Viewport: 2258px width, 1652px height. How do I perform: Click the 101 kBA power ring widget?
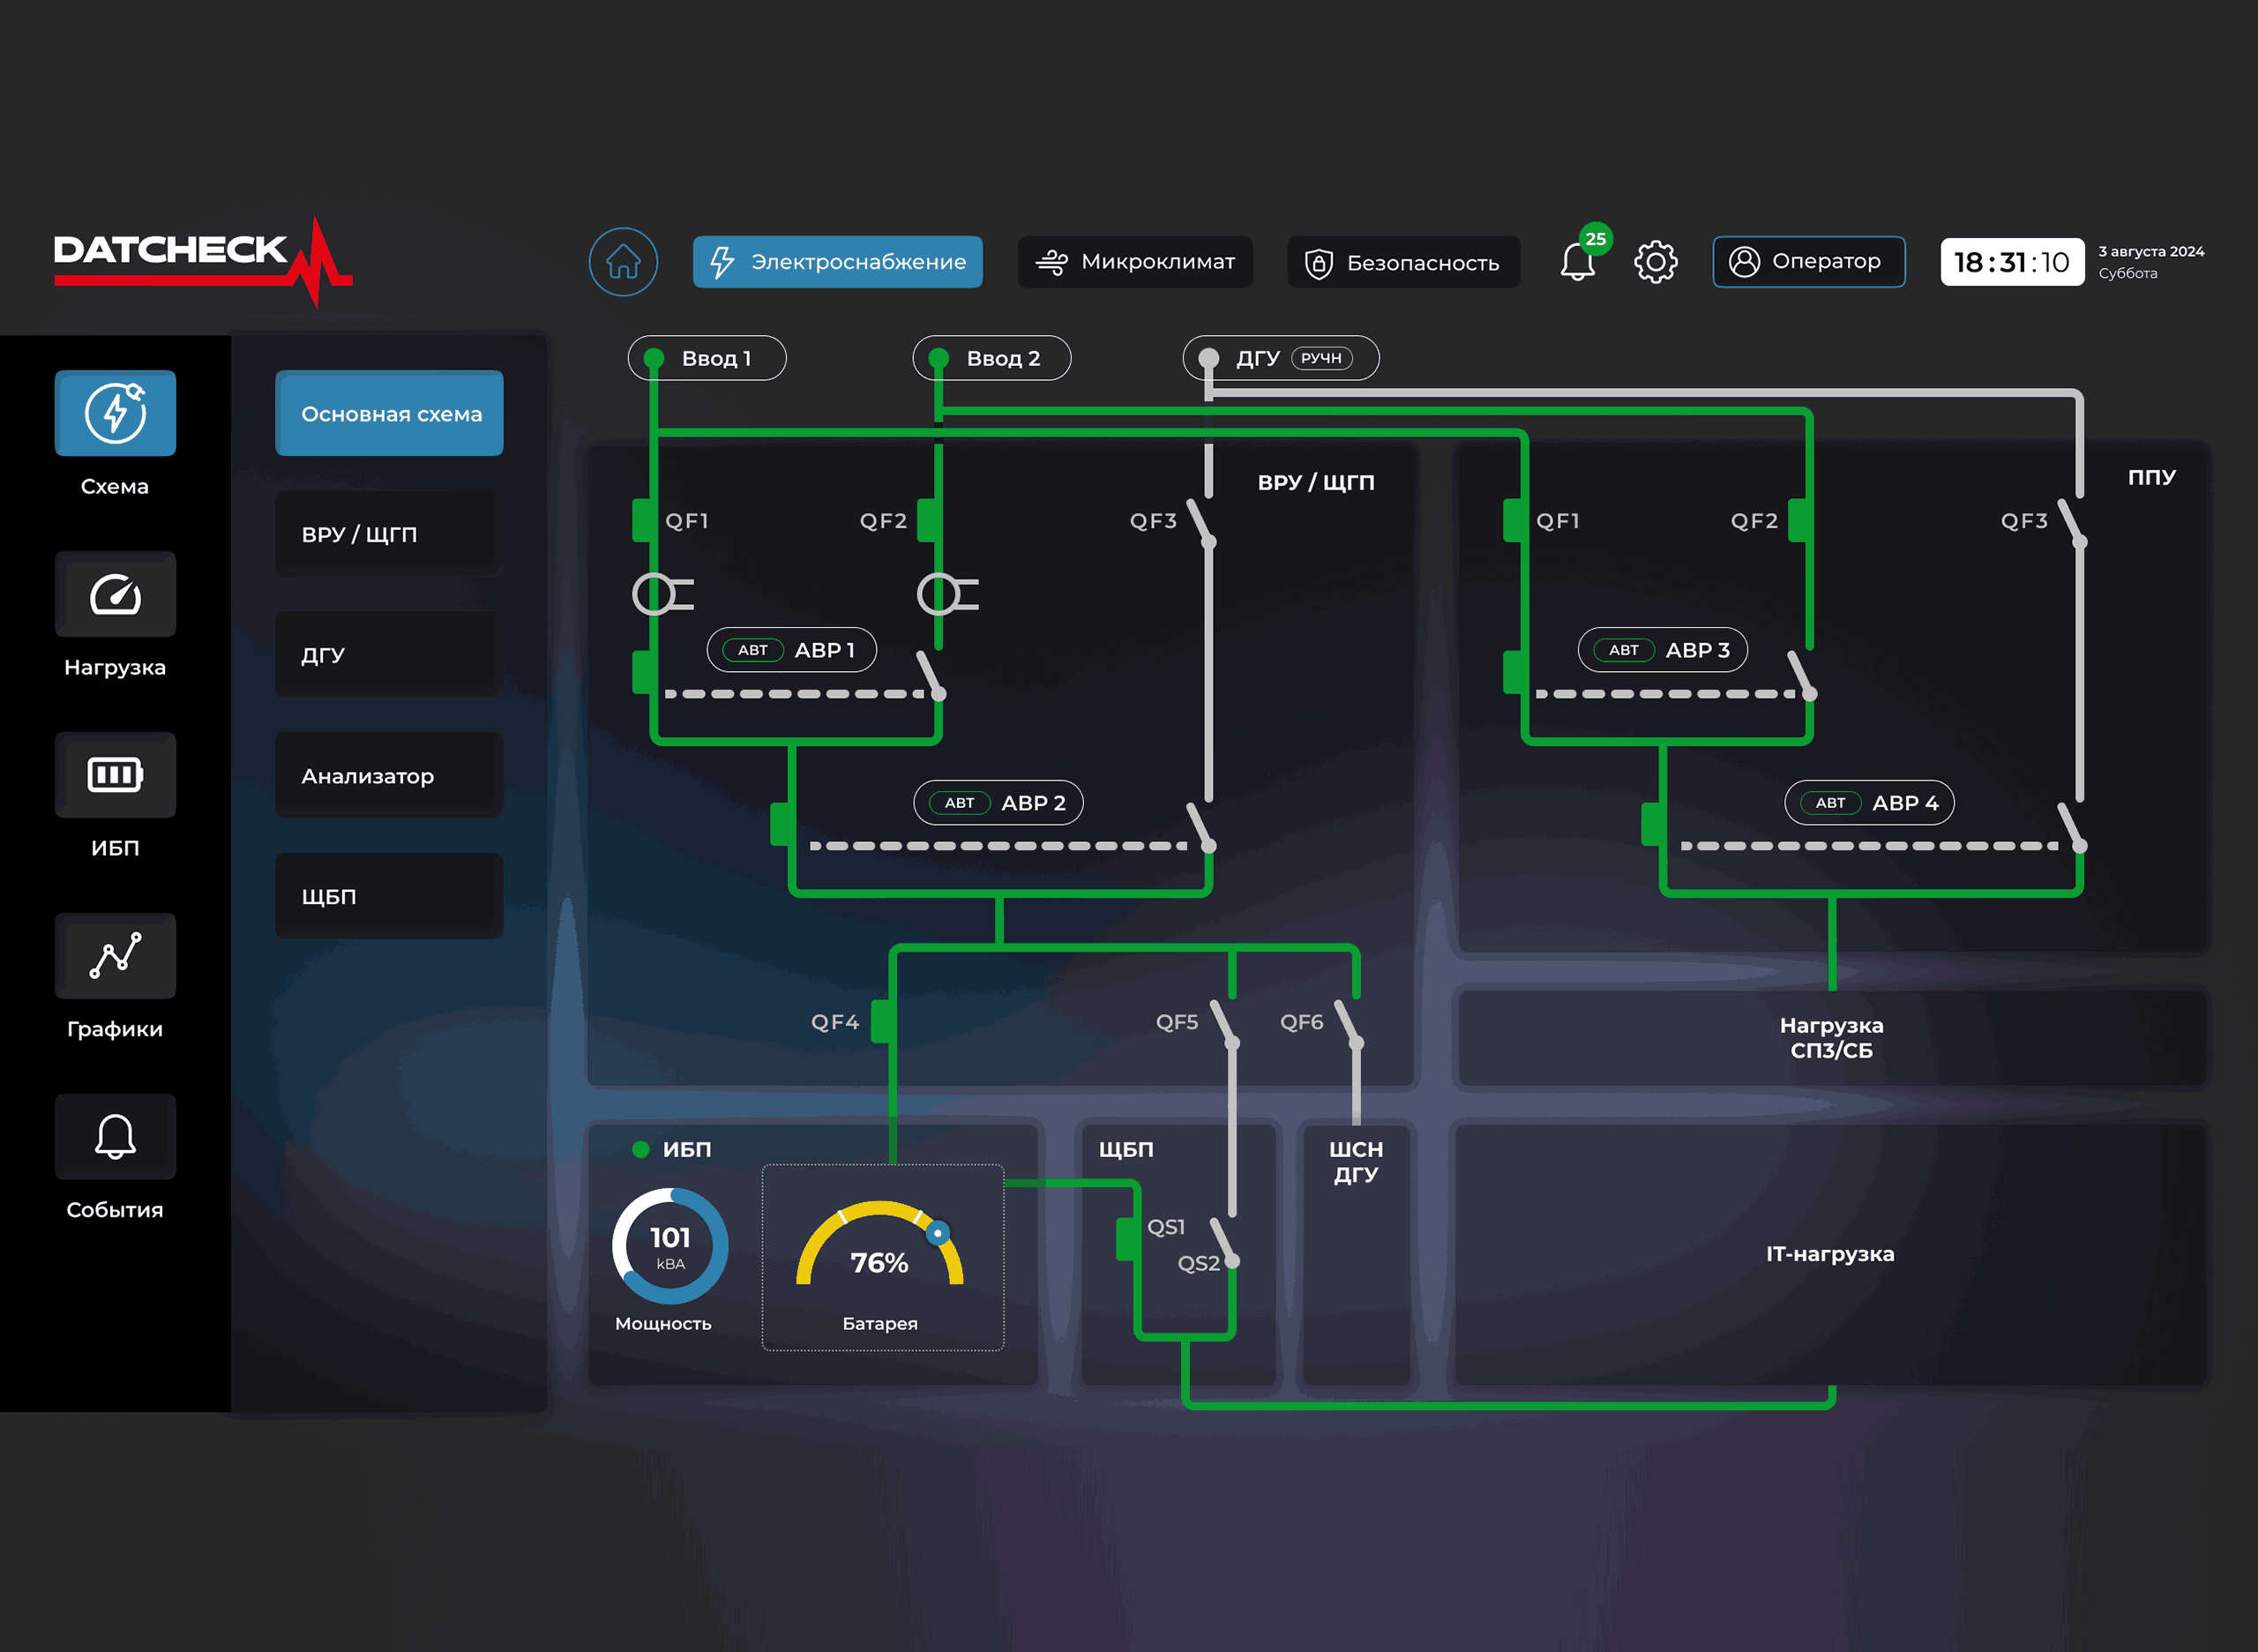670,1246
